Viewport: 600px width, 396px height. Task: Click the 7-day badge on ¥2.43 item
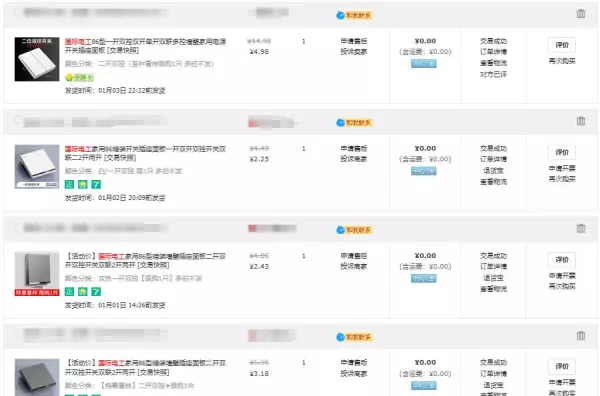(x=96, y=292)
